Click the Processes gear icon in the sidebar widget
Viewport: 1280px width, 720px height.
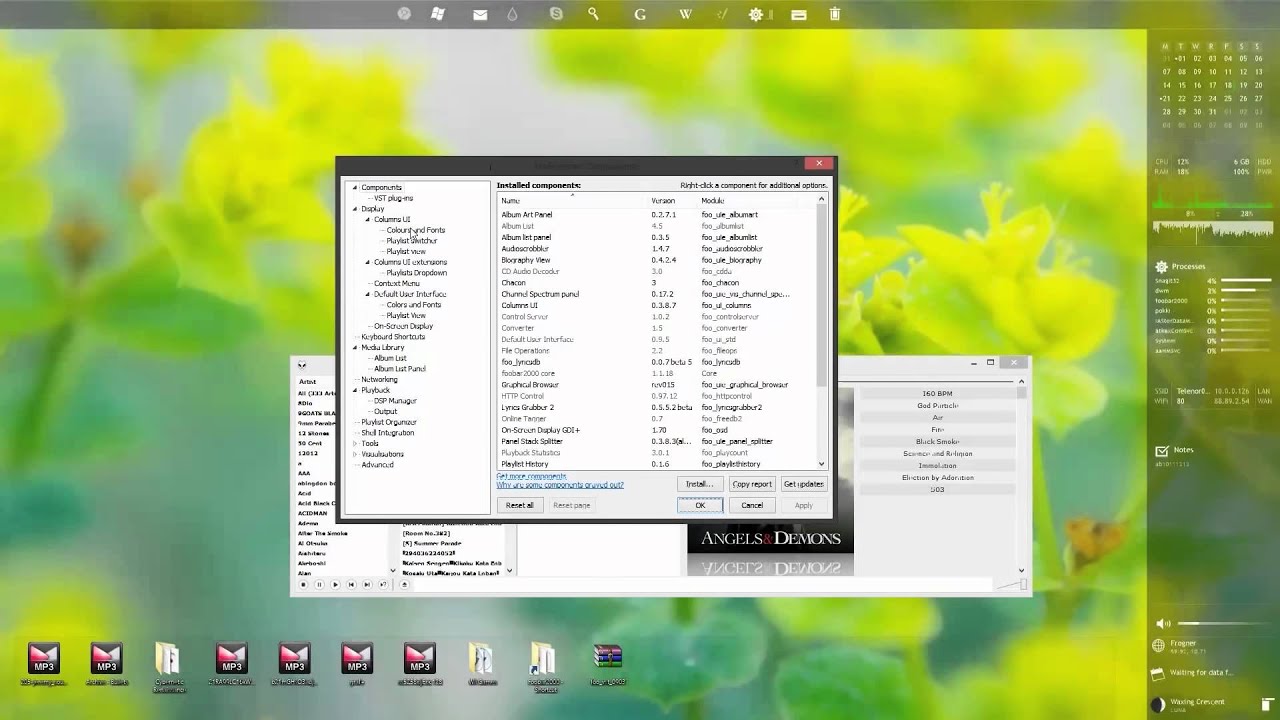(1161, 267)
